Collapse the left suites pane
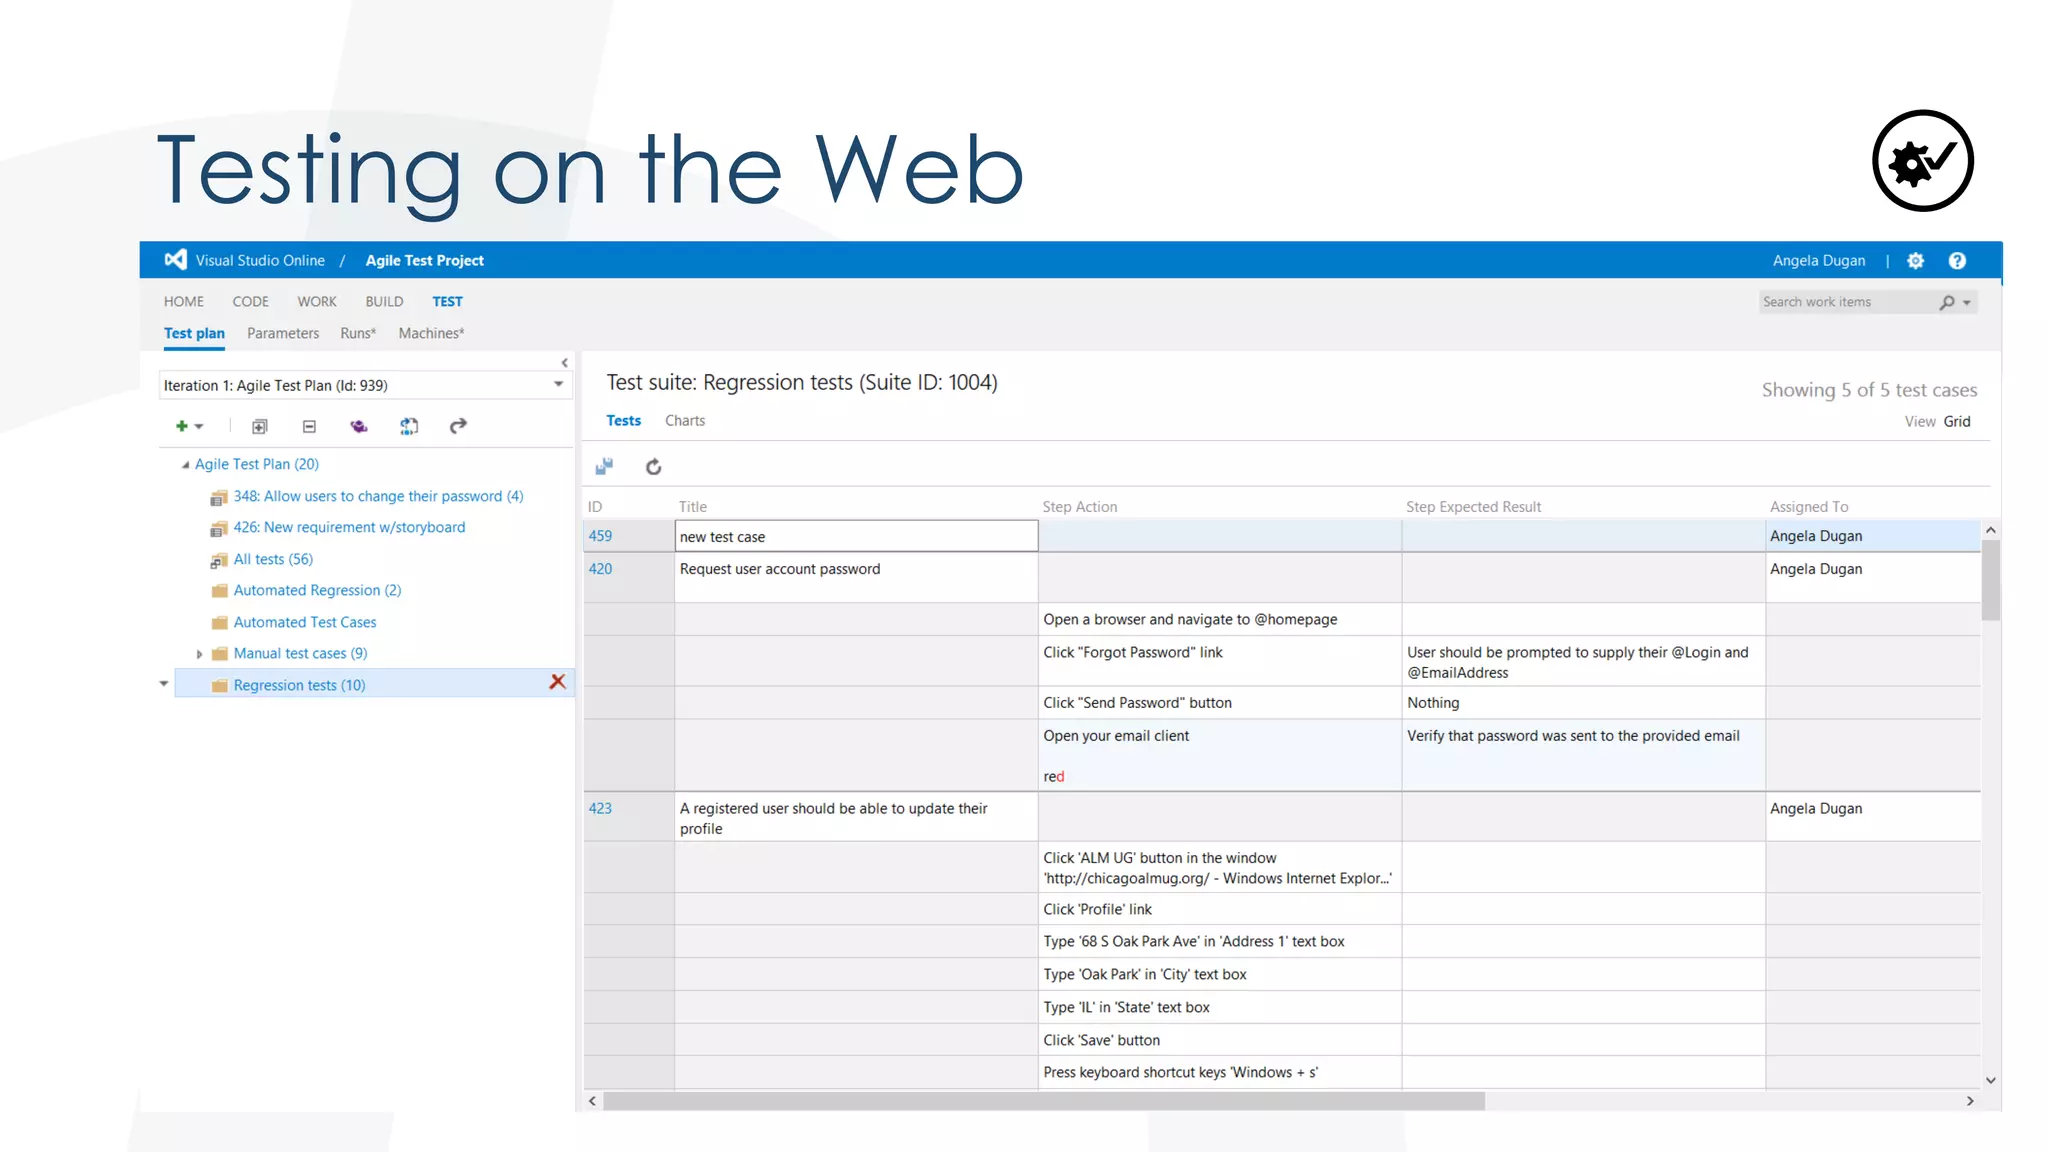 564,363
